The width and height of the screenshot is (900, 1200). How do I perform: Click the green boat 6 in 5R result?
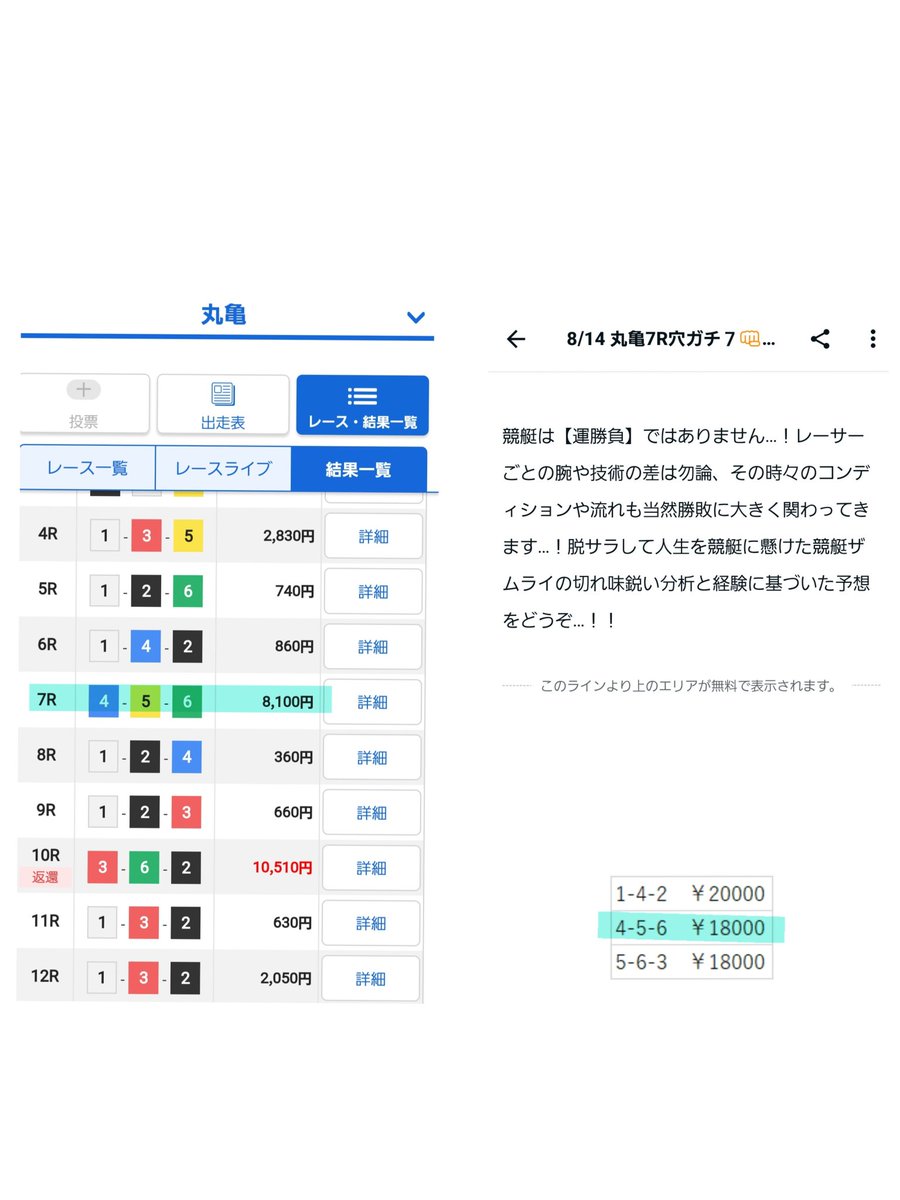click(187, 592)
